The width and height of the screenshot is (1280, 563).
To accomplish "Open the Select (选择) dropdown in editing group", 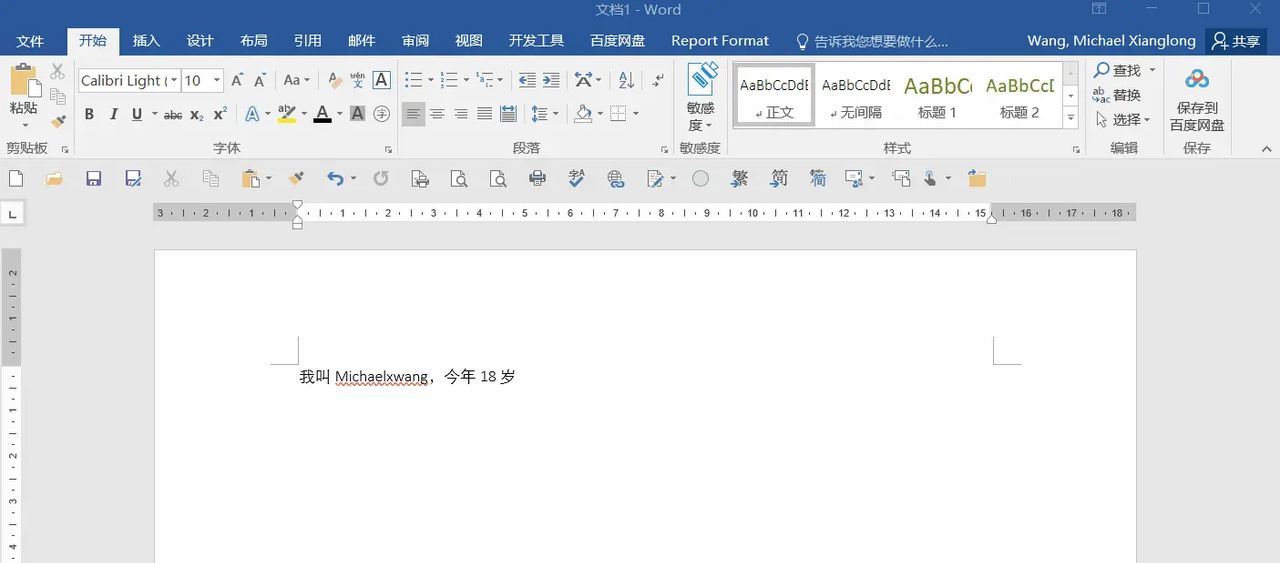I will click(x=1123, y=120).
